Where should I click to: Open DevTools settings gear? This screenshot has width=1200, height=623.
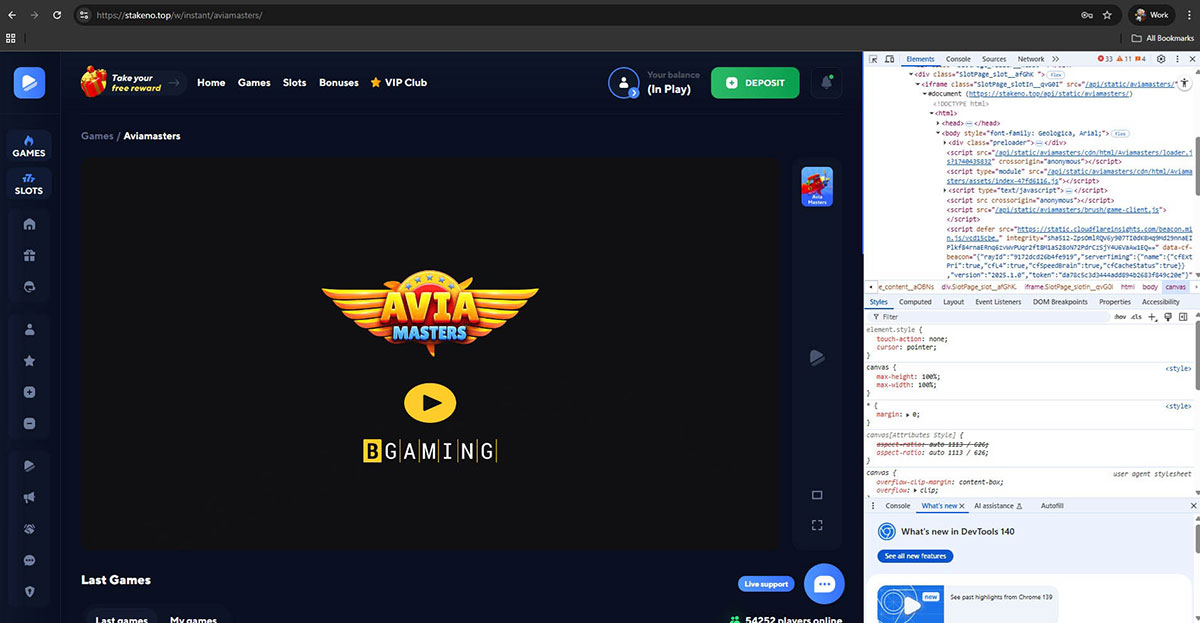pos(1161,60)
